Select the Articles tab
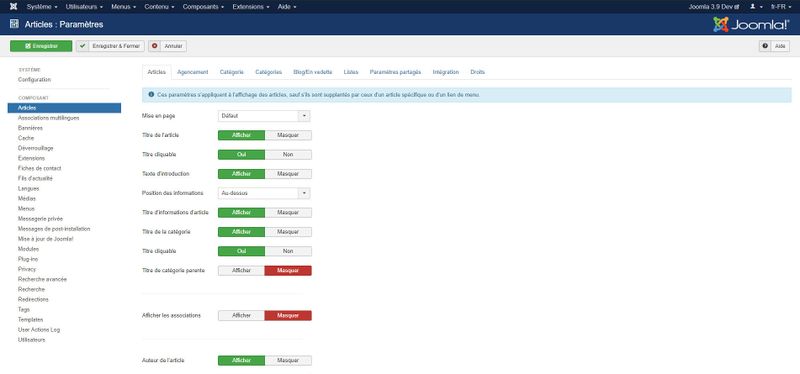800x374 pixels. [157, 72]
